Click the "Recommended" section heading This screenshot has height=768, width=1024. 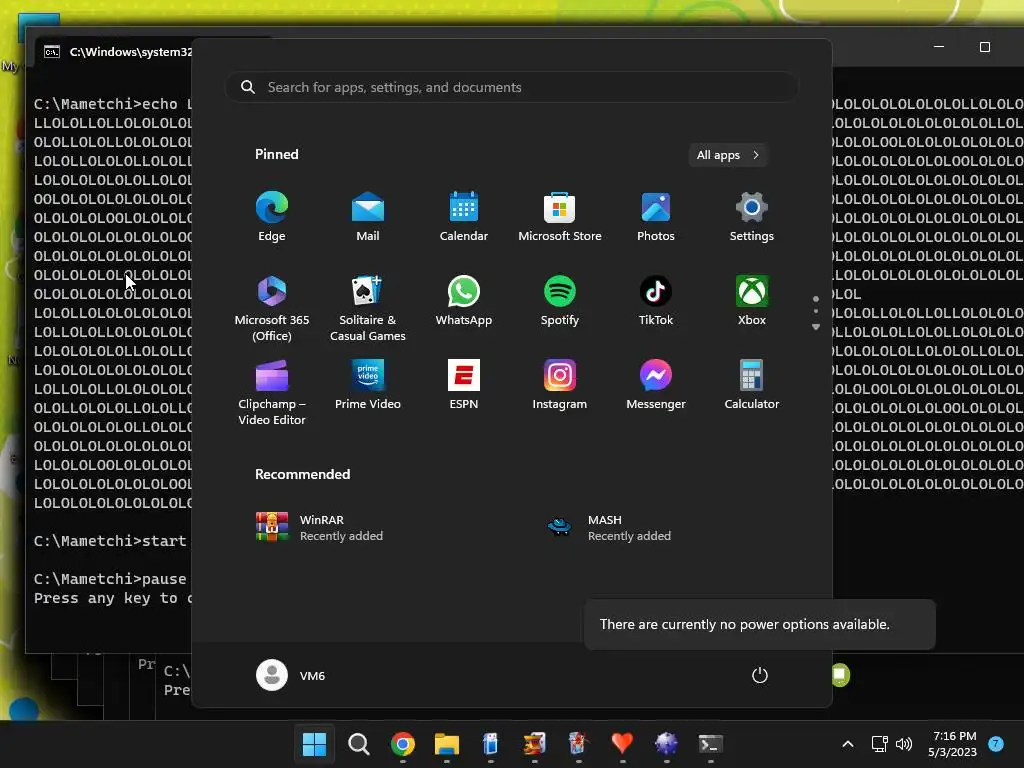coord(302,474)
